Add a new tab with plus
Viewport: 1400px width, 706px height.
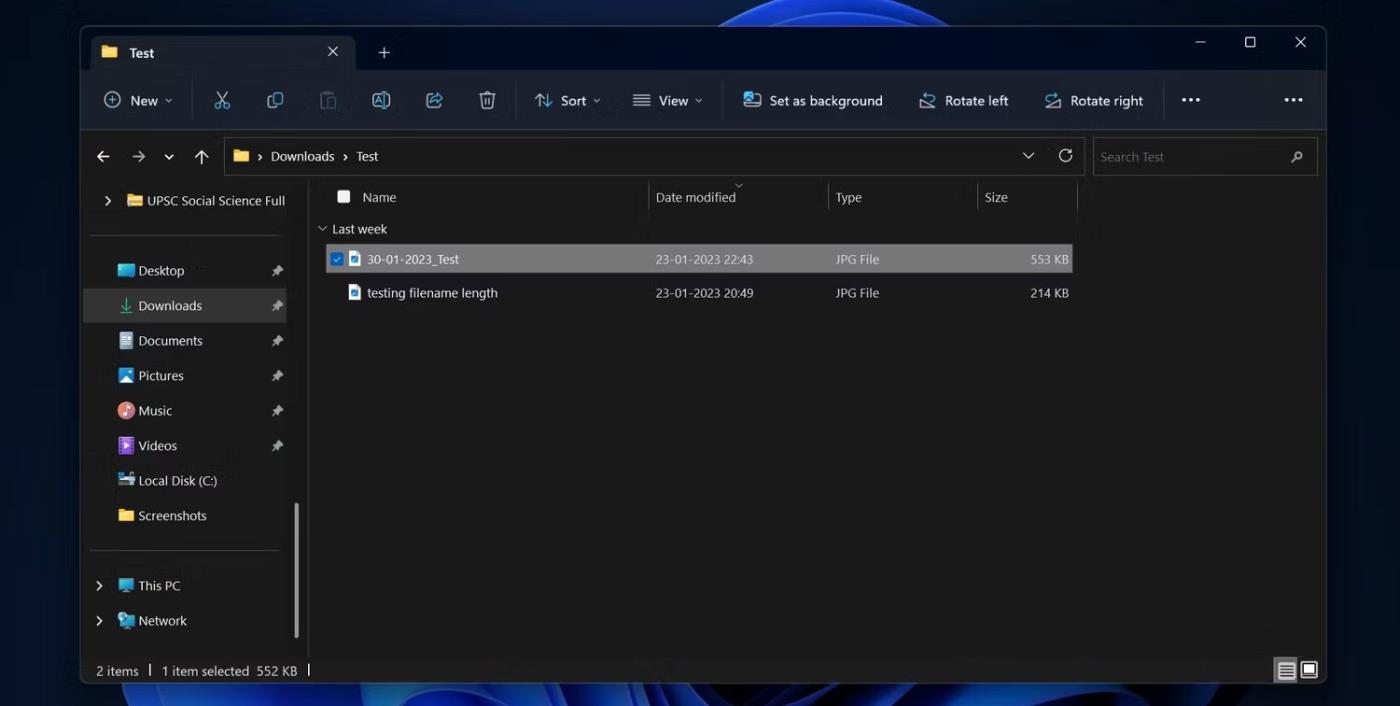pos(384,53)
